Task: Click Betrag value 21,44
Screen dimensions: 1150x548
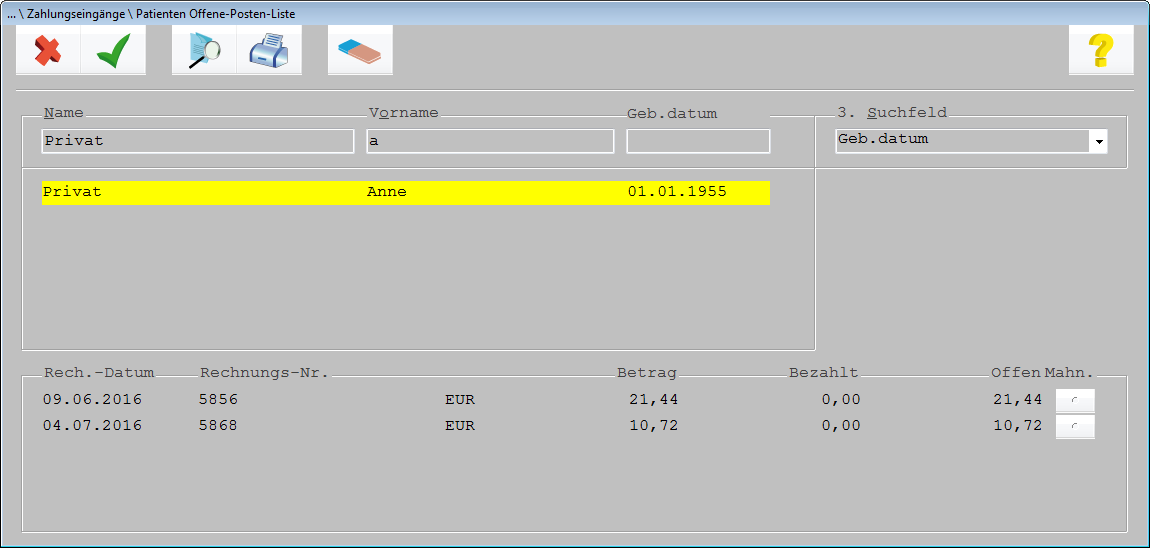Action: [x=653, y=400]
